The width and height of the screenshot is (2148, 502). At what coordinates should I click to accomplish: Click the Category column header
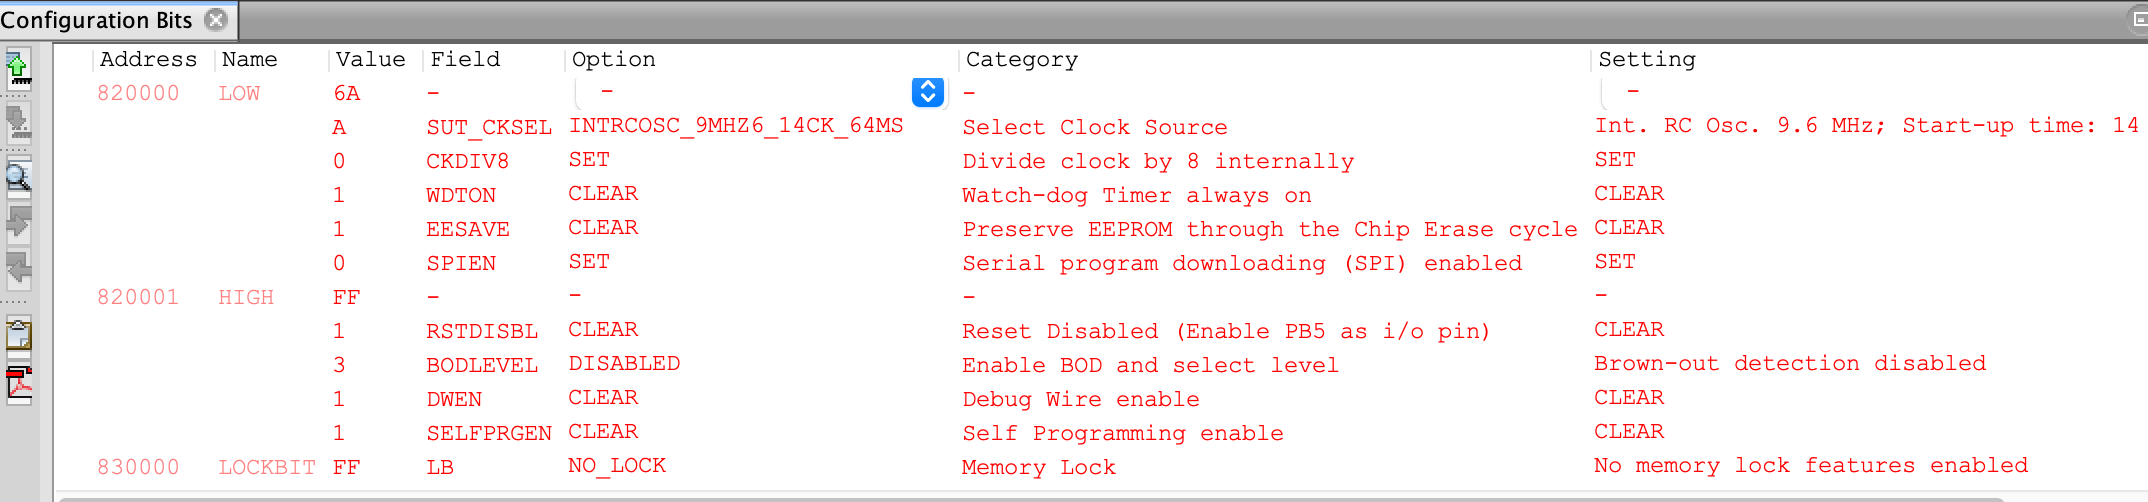1022,59
